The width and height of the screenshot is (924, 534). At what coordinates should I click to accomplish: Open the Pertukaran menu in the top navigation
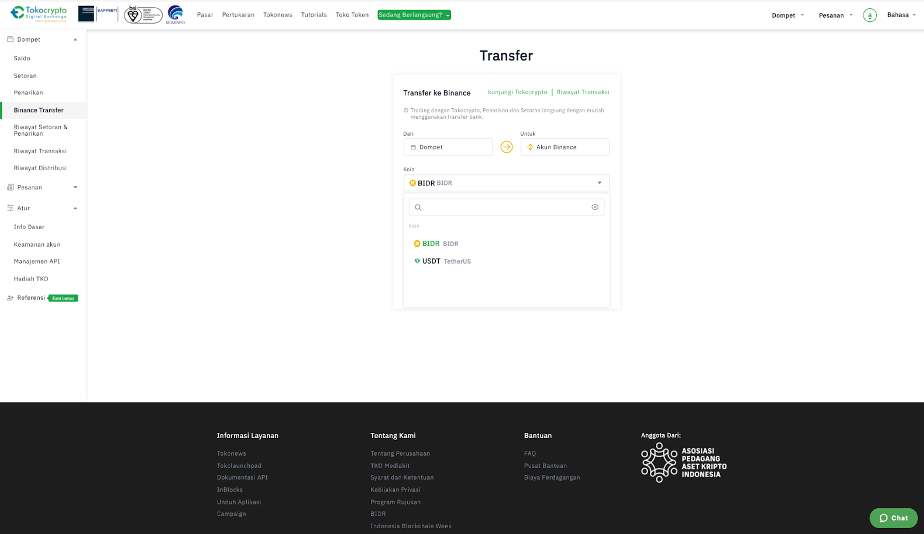click(x=238, y=15)
